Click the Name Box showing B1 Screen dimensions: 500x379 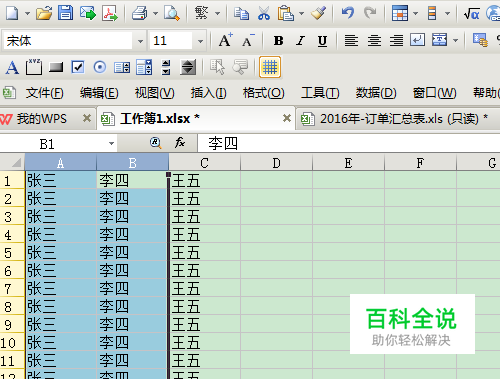pos(53,144)
